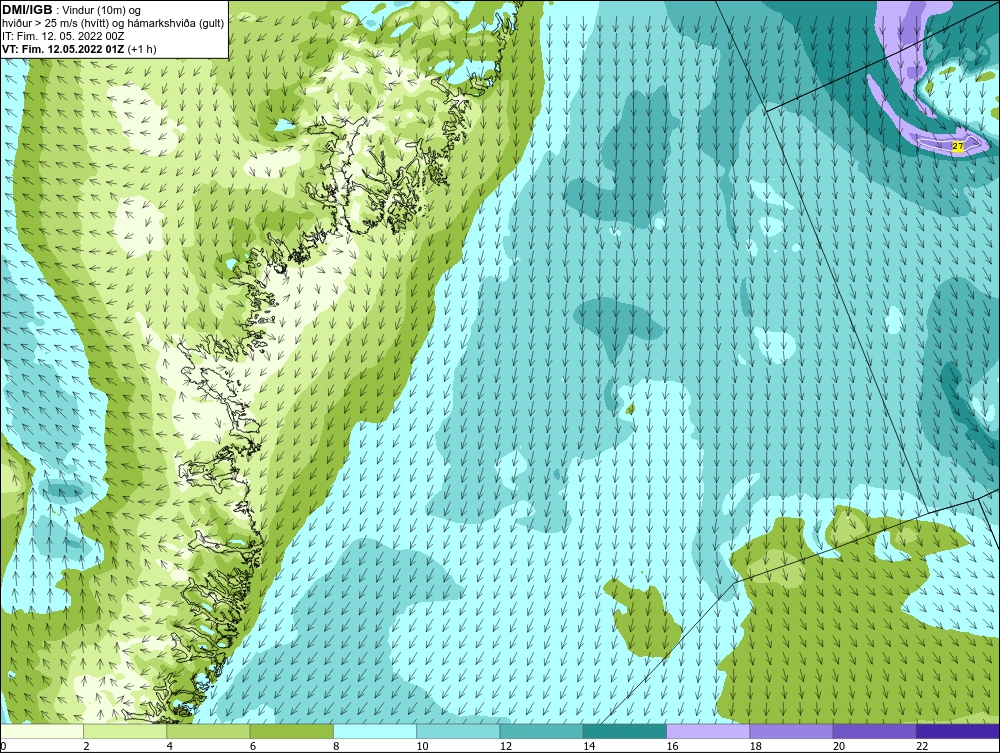This screenshot has width=1000, height=753.
Task: Select the 20–22 m/s purple legend swatch
Action: pyautogui.click(x=874, y=731)
